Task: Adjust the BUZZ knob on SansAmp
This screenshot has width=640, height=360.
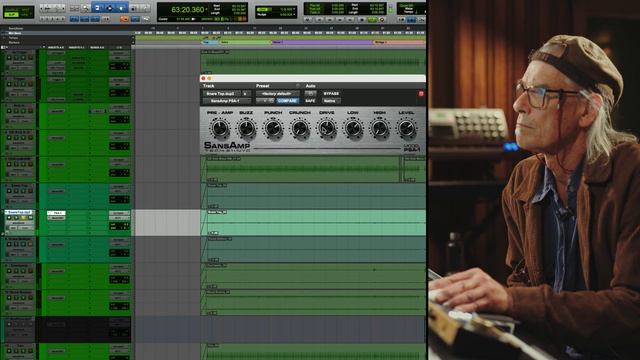Action: 246,129
